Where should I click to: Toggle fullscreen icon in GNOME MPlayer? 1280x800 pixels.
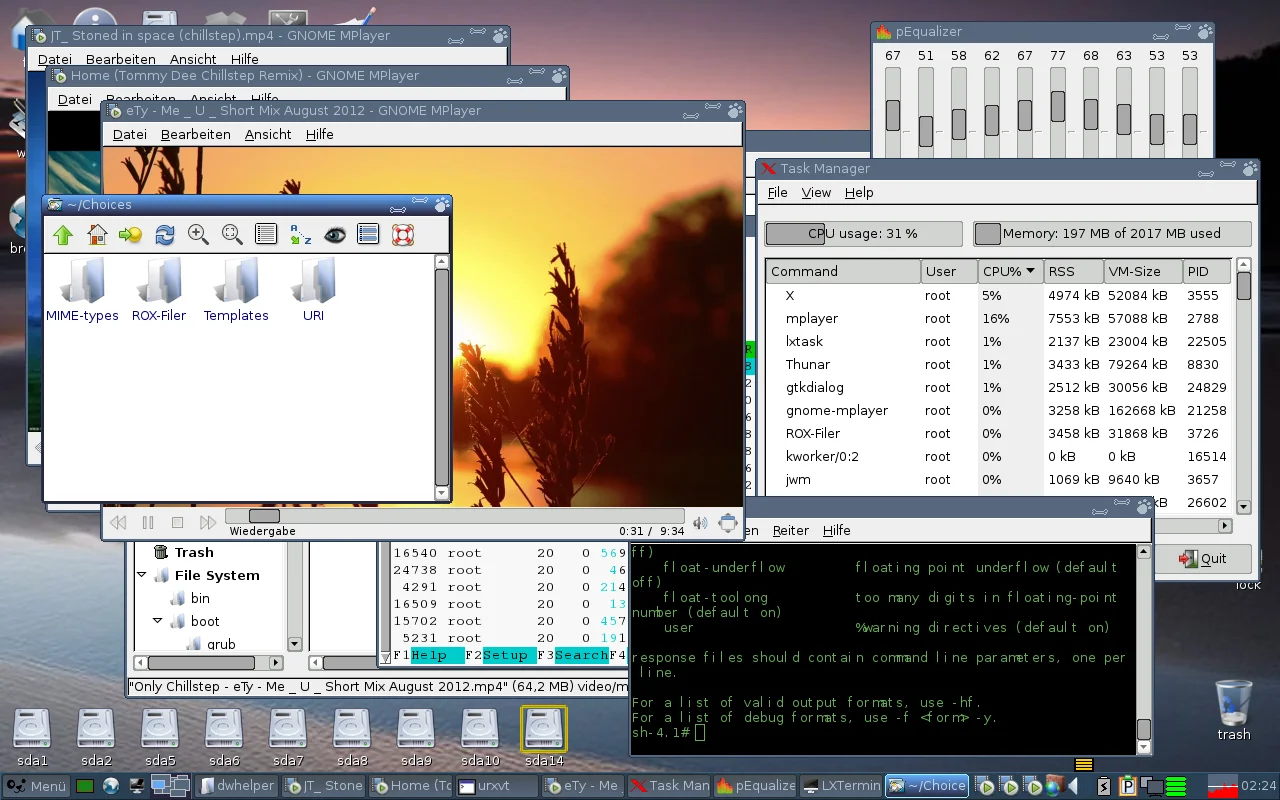tap(728, 522)
